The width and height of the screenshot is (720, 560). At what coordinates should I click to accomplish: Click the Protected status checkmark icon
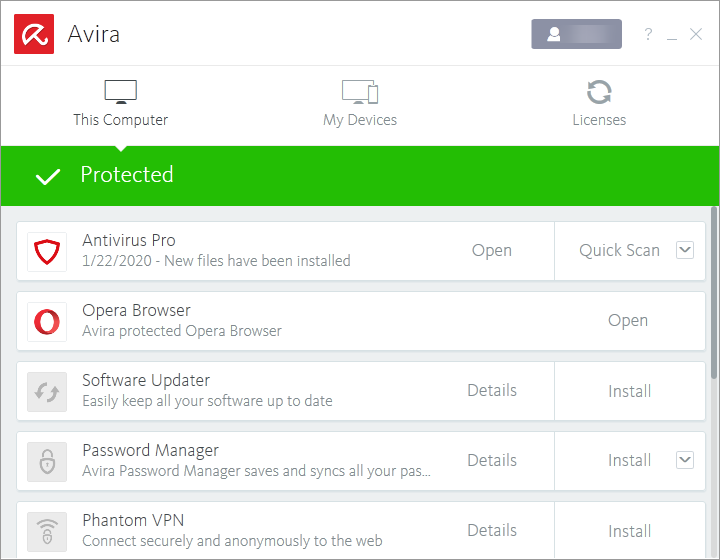pos(48,176)
